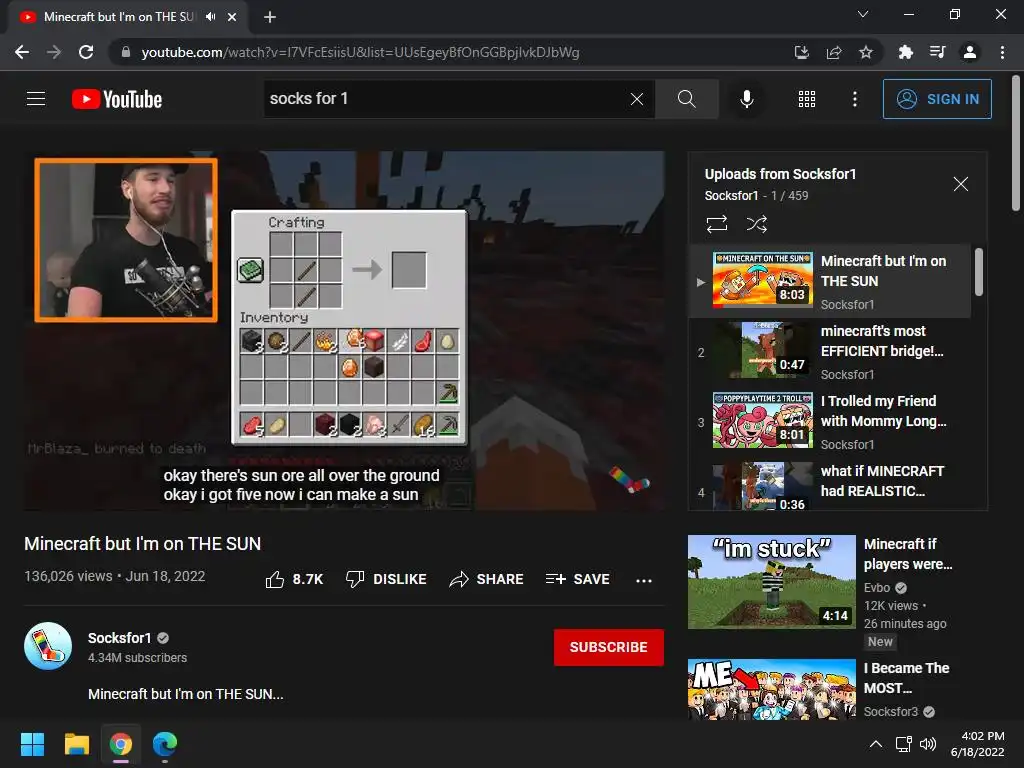Viewport: 1024px width, 768px height.
Task: Mute the tab via speaker icon
Action: click(x=210, y=17)
